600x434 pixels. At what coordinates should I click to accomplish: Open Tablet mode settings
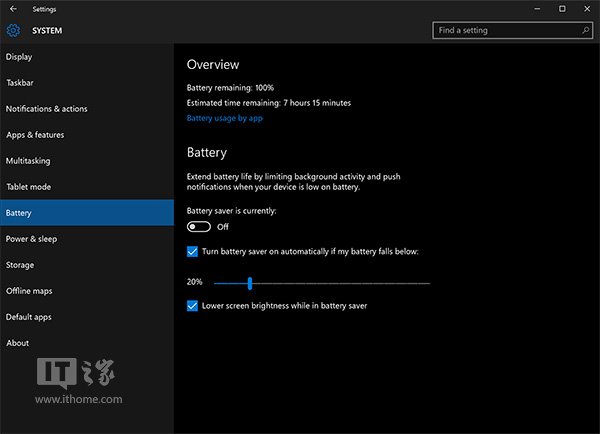click(x=28, y=187)
